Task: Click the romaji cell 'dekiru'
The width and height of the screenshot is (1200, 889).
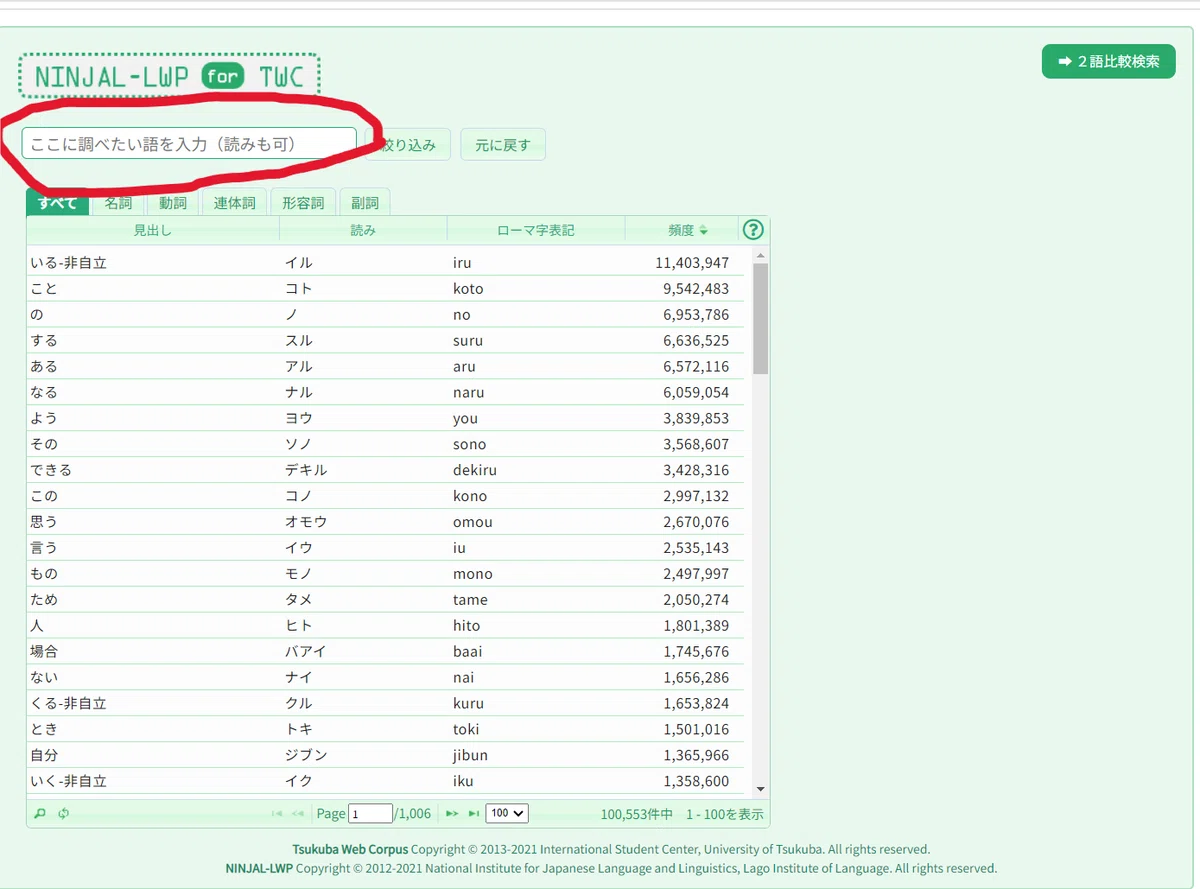Action: click(474, 470)
